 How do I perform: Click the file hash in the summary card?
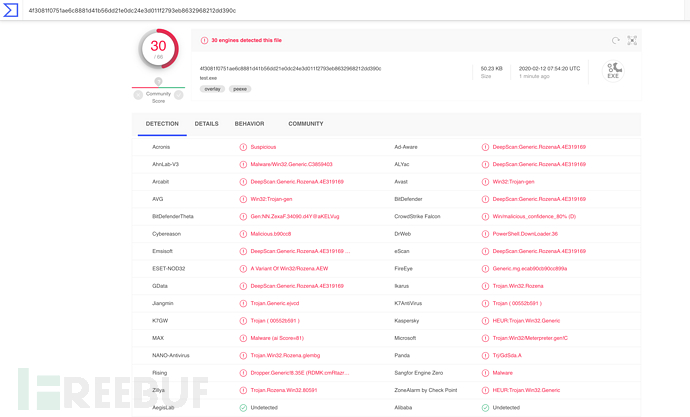(290, 69)
